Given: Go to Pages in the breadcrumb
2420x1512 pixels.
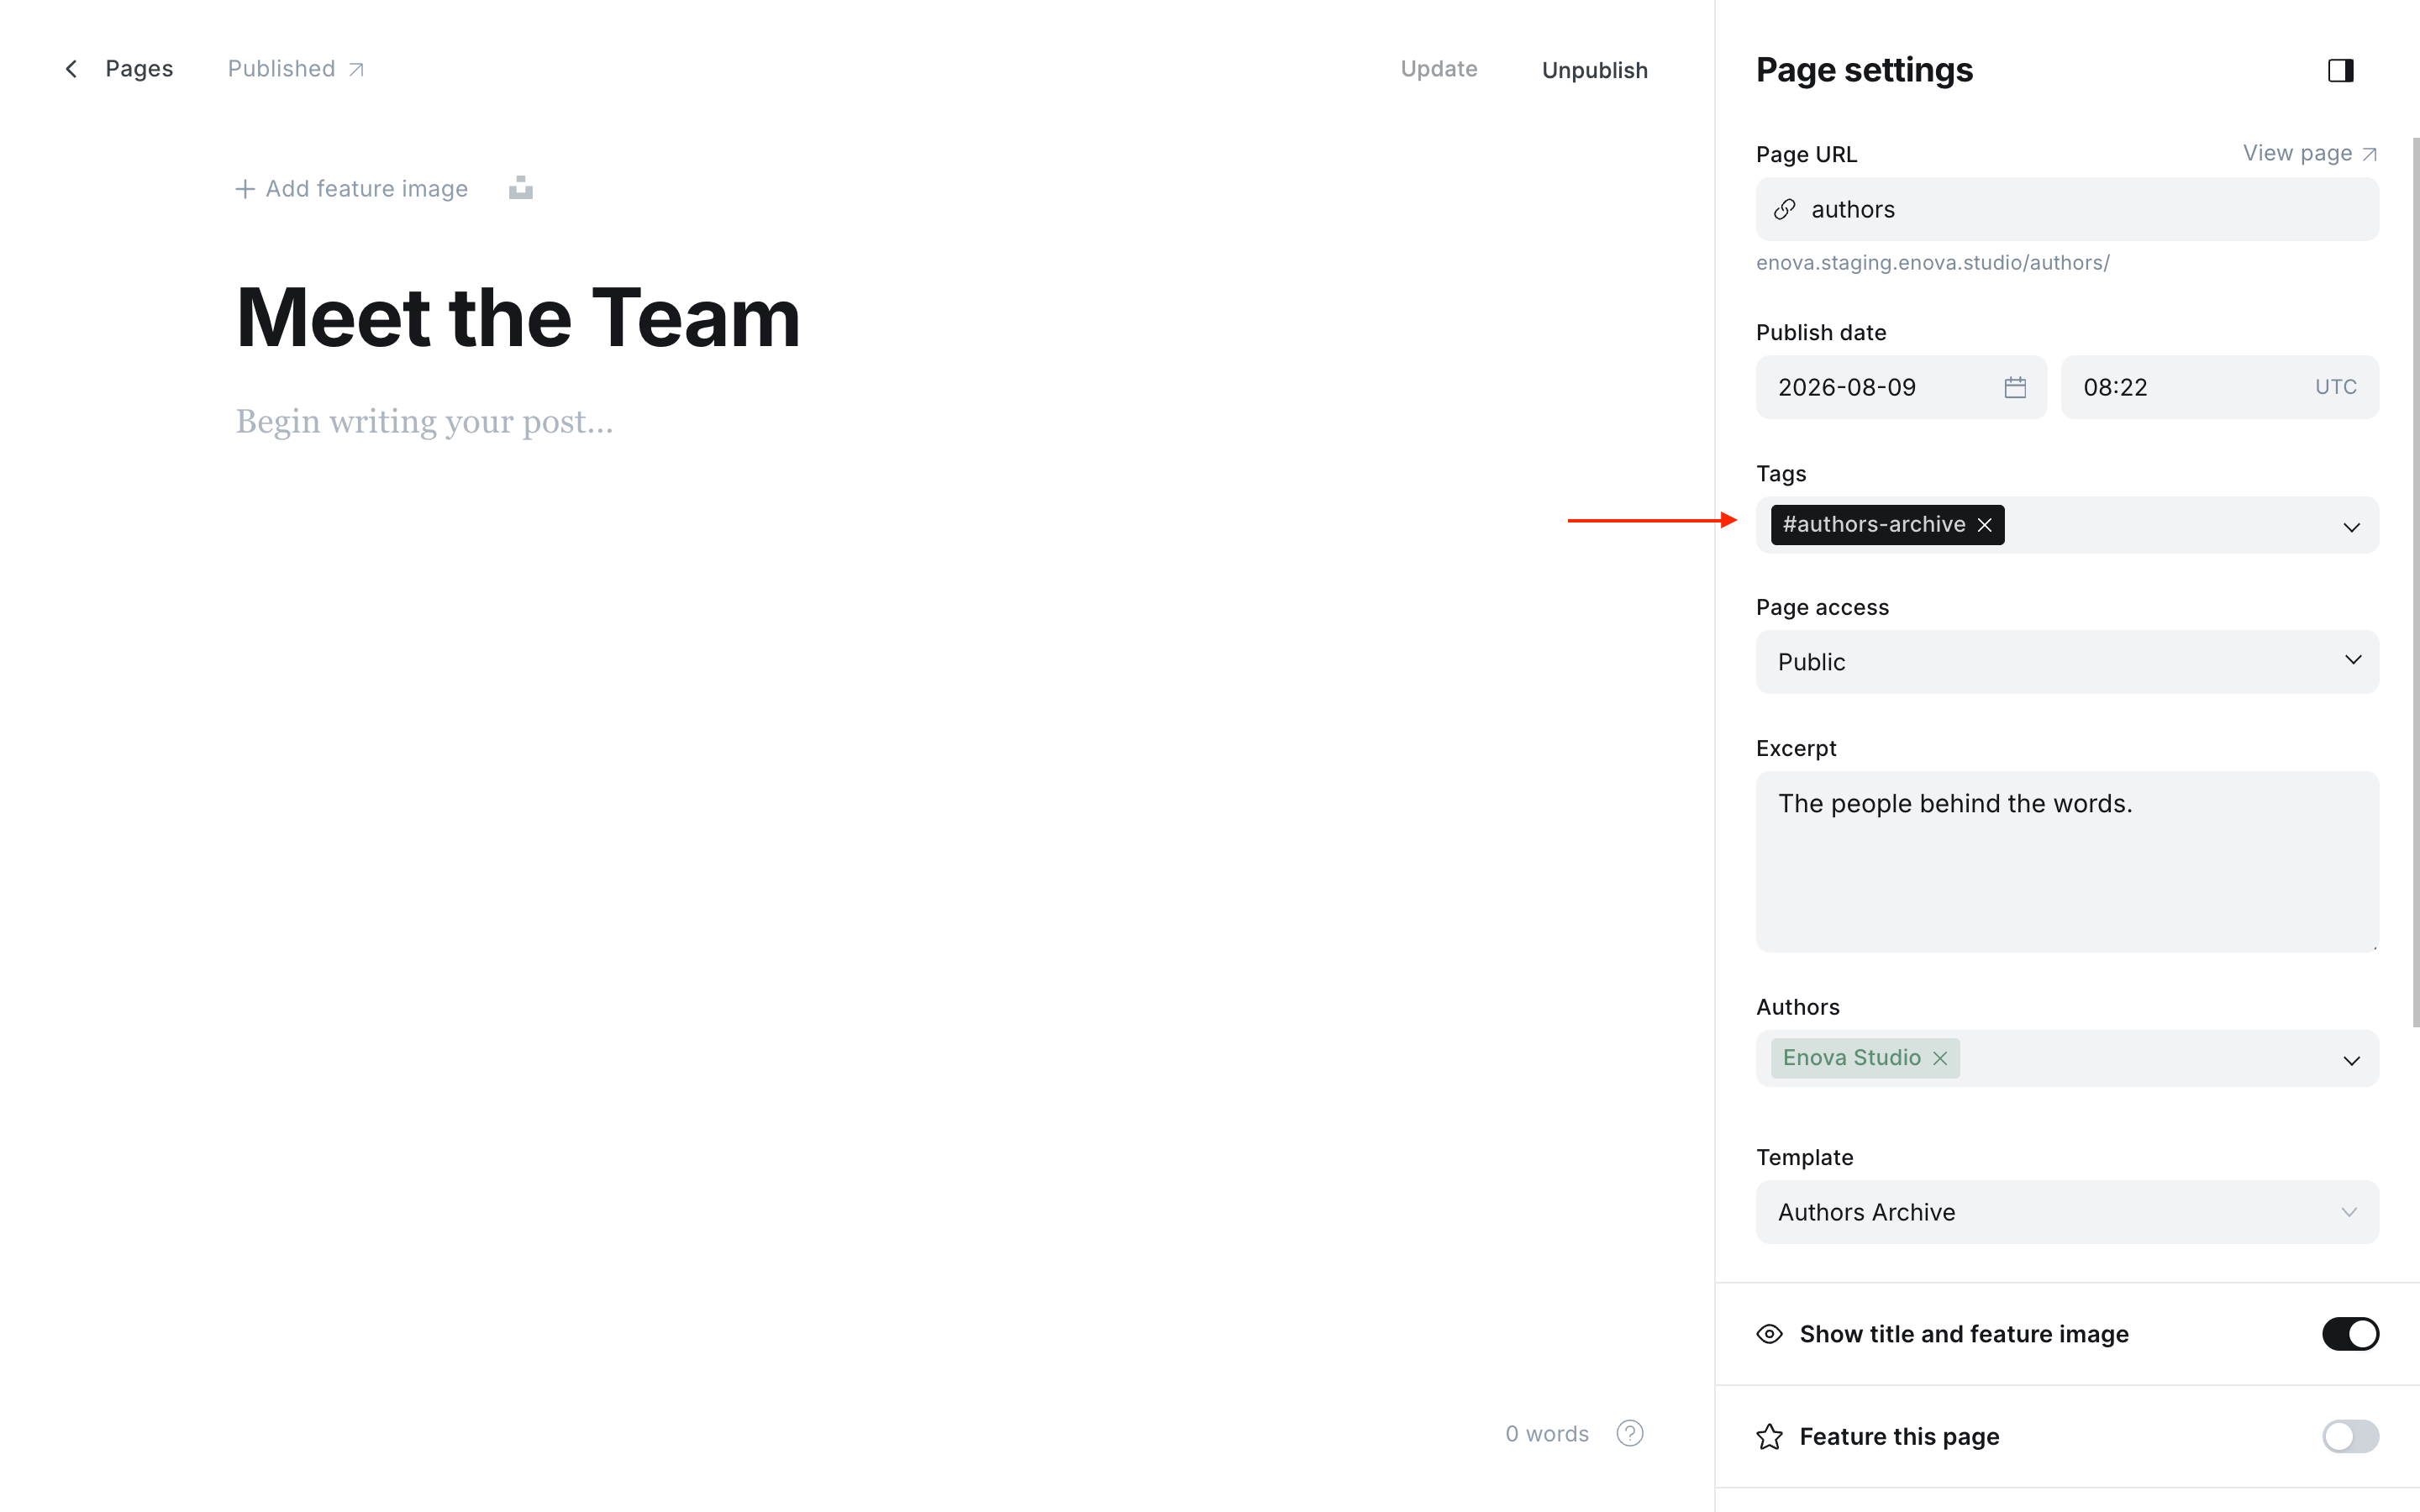Looking at the screenshot, I should (139, 69).
